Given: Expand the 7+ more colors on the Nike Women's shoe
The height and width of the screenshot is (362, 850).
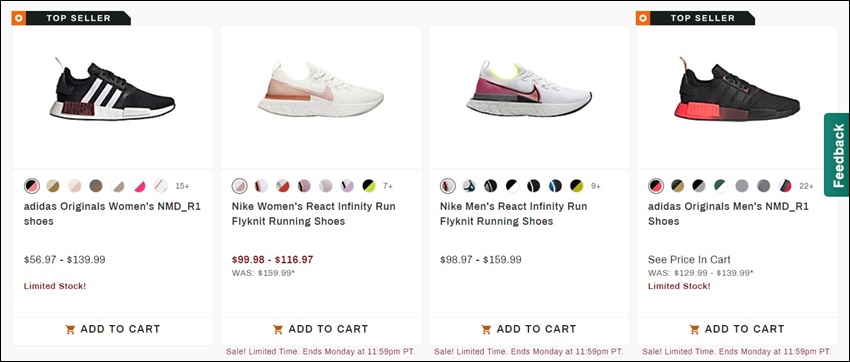Looking at the screenshot, I should (x=388, y=186).
